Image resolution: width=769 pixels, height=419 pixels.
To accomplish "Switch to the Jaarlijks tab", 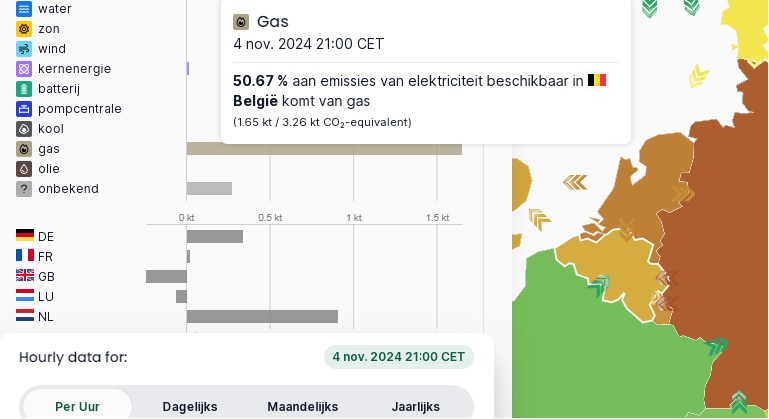I will click(x=416, y=406).
